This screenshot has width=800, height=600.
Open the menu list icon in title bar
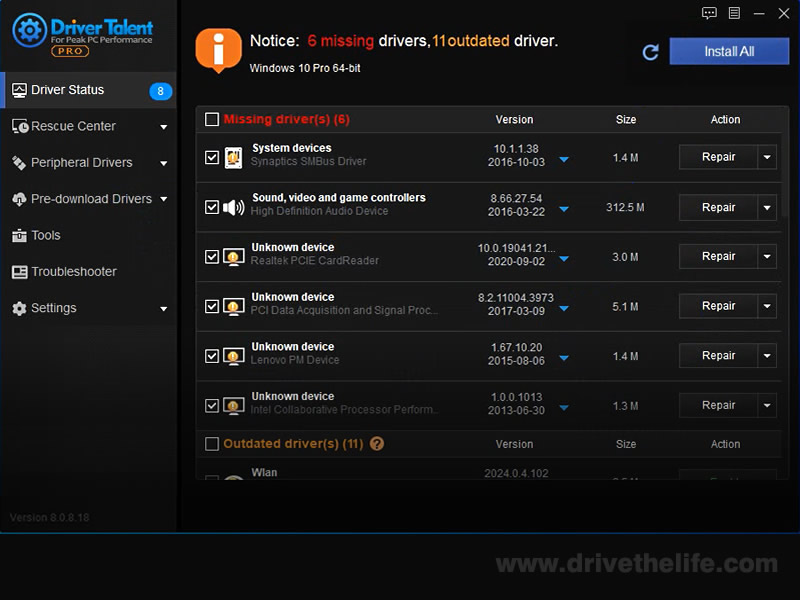click(734, 13)
